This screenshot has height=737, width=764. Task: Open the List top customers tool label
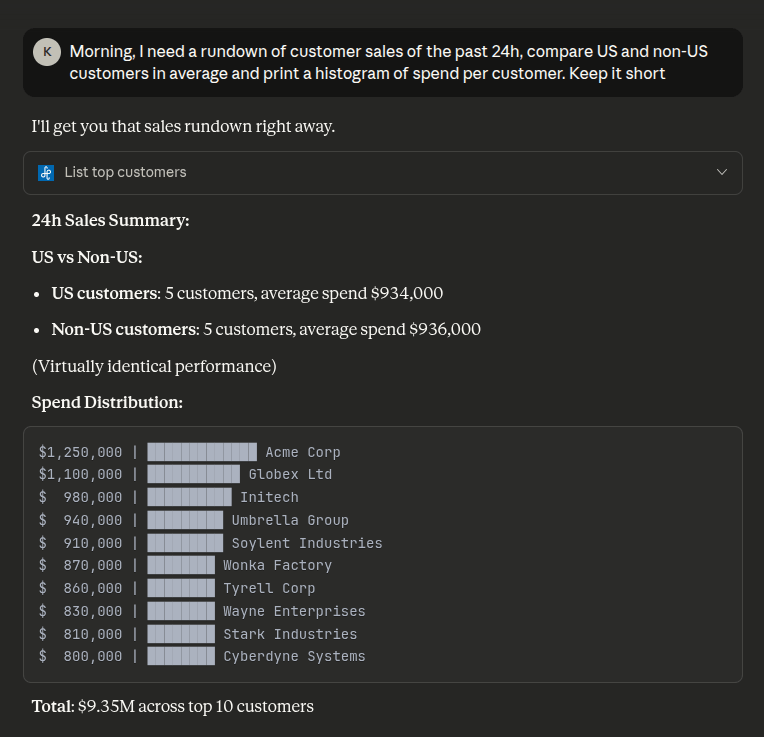pos(125,172)
